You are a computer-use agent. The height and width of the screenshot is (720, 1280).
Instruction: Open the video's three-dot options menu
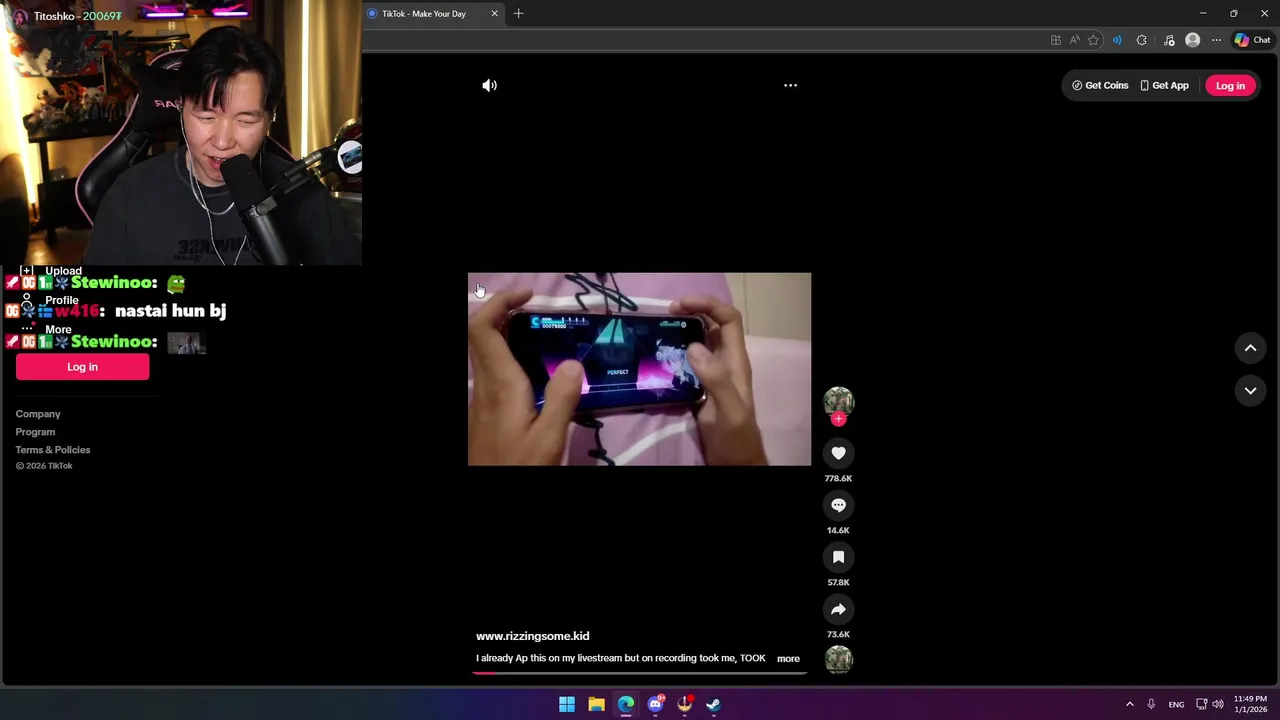pos(790,85)
